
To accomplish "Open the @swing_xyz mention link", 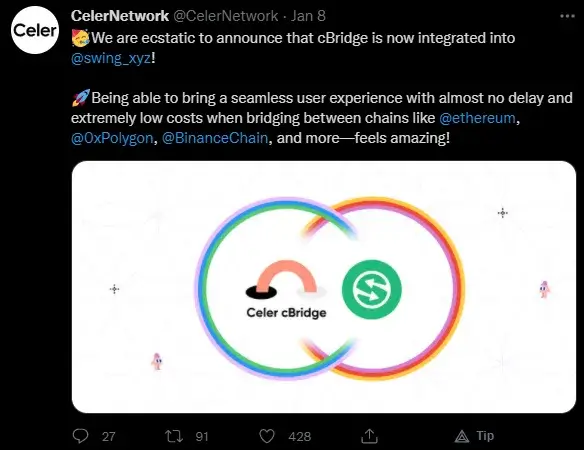I will 111,58.
